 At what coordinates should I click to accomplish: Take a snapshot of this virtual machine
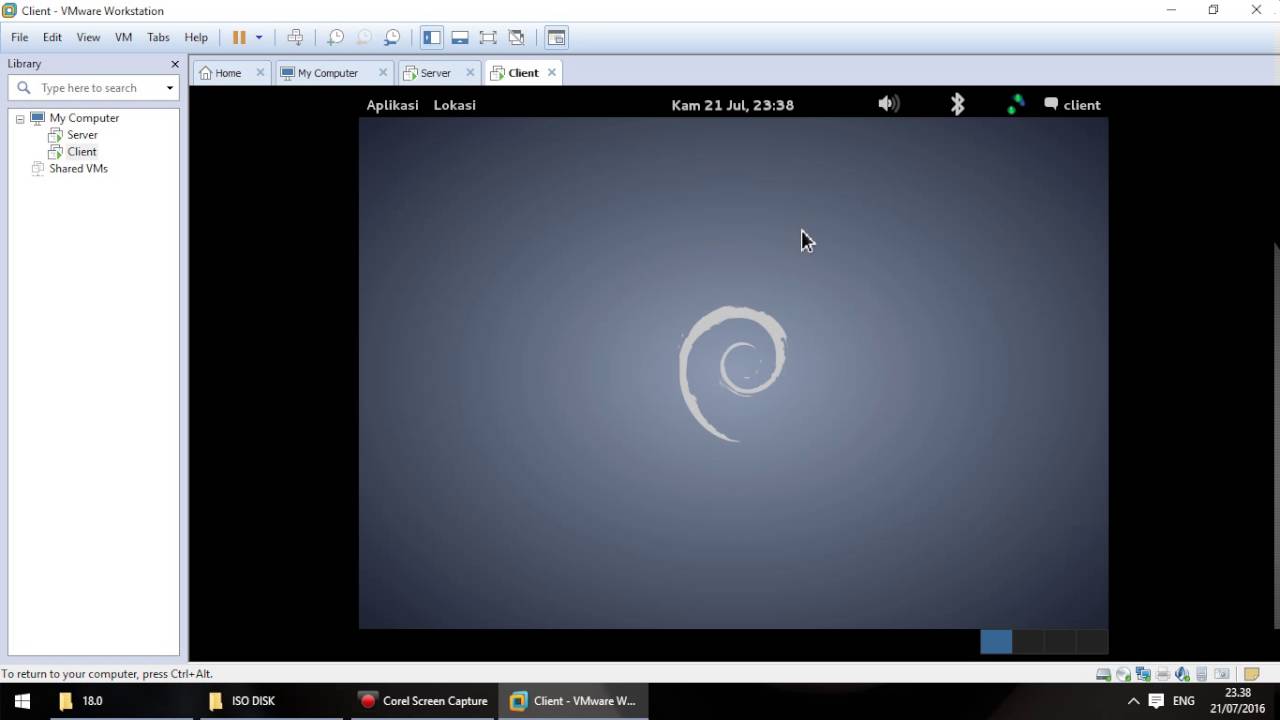[336, 37]
